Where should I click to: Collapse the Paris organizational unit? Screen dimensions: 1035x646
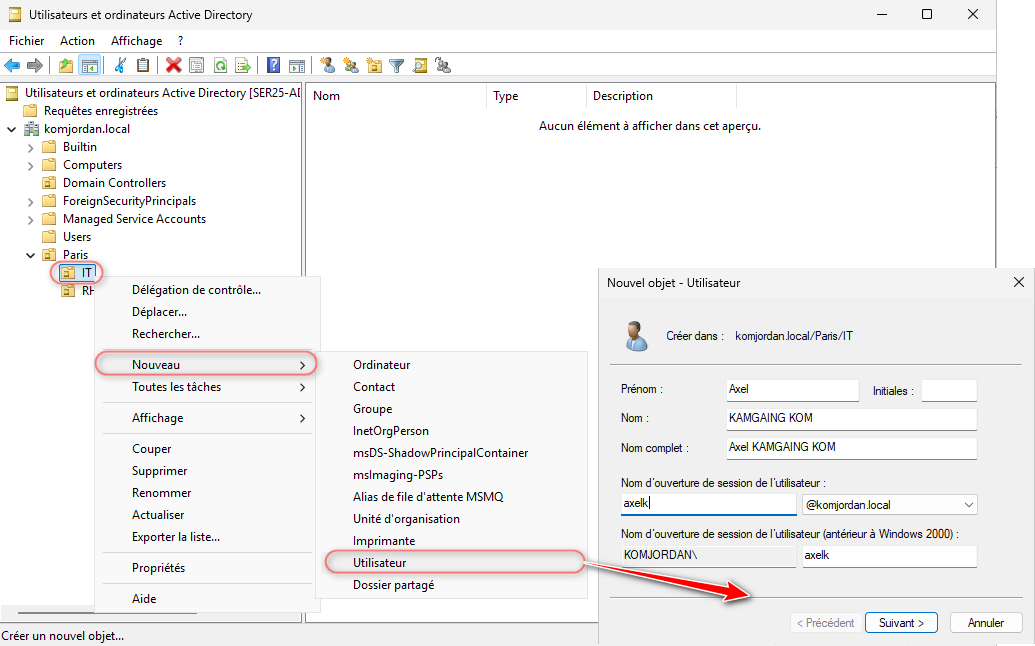pyautogui.click(x=30, y=255)
